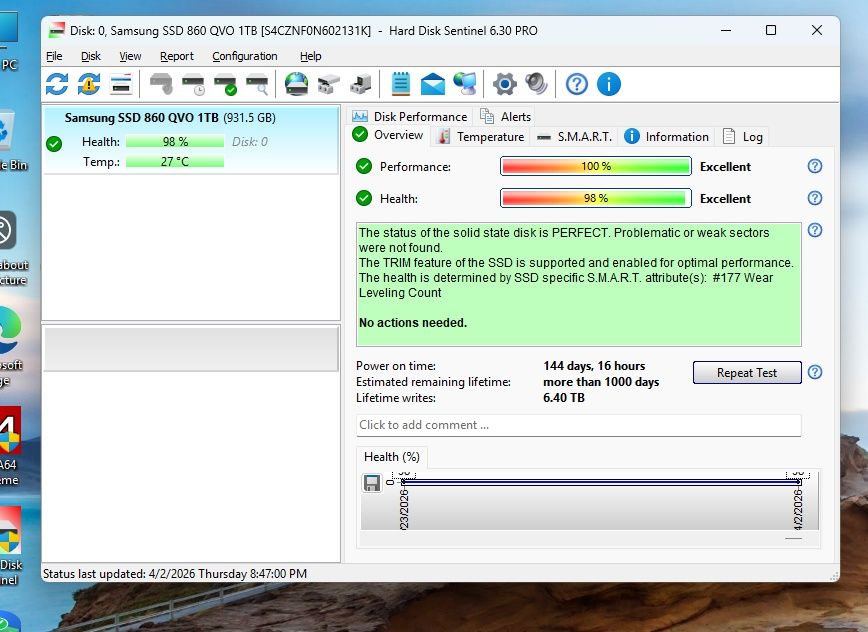Click the Refresh disk information icon
Screen dimensions: 868x632
[x=57, y=84]
